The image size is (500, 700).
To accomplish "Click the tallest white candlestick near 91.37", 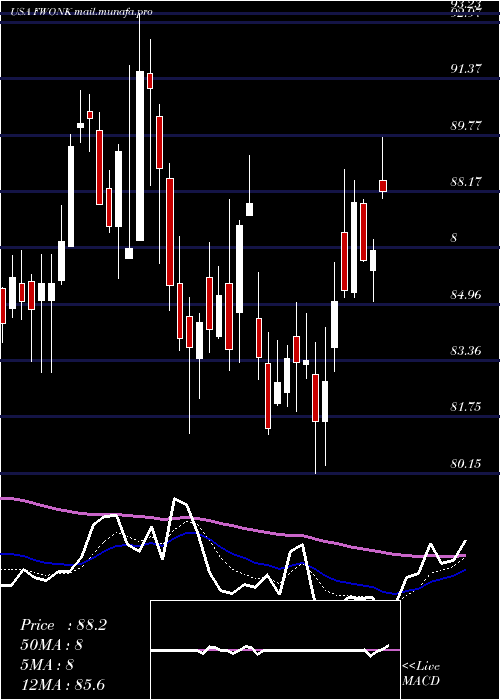I will (140, 156).
